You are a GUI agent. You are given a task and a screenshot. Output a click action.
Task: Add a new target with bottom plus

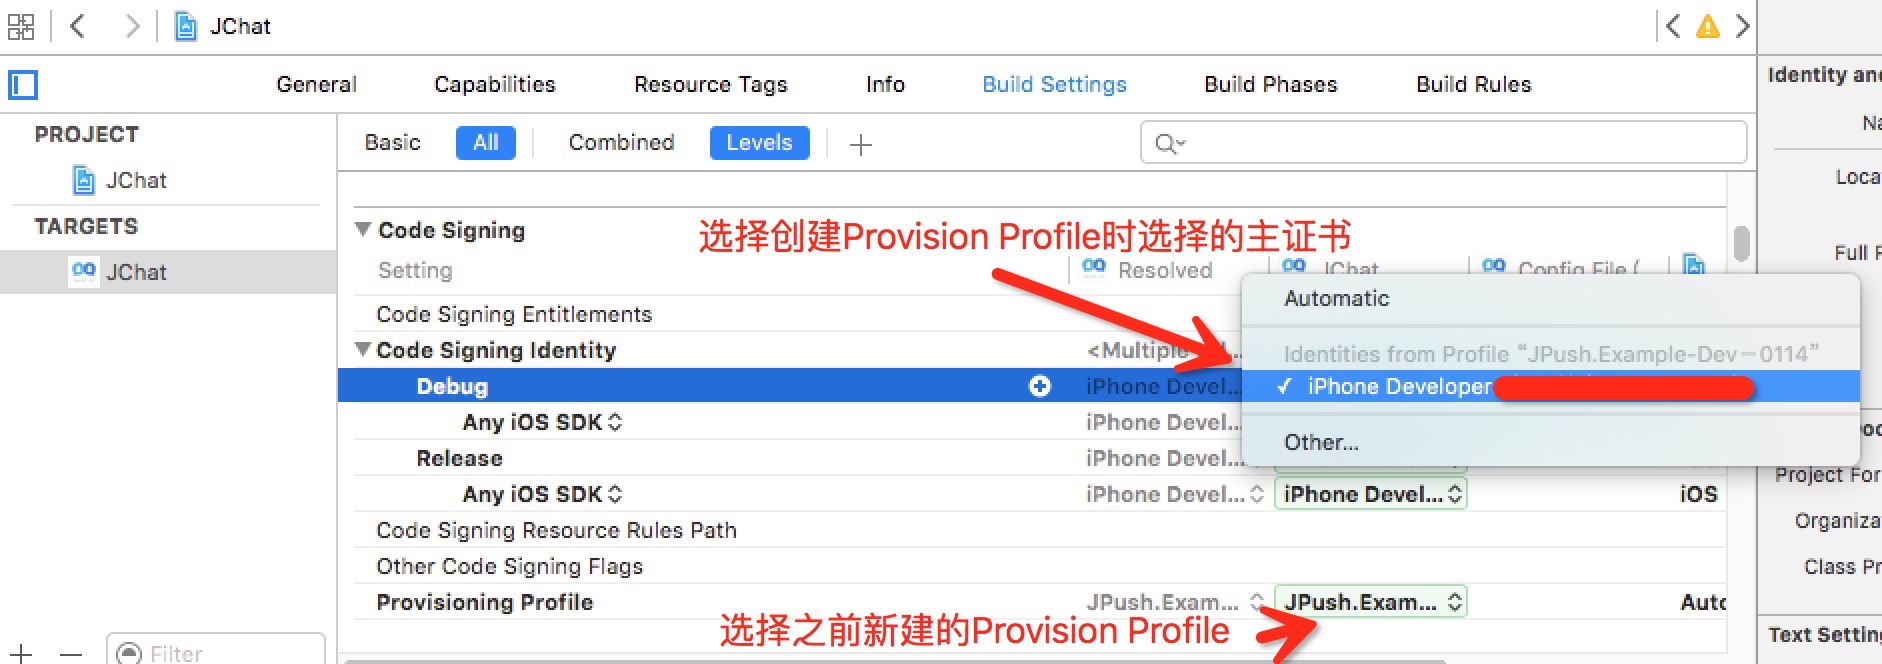tap(21, 654)
